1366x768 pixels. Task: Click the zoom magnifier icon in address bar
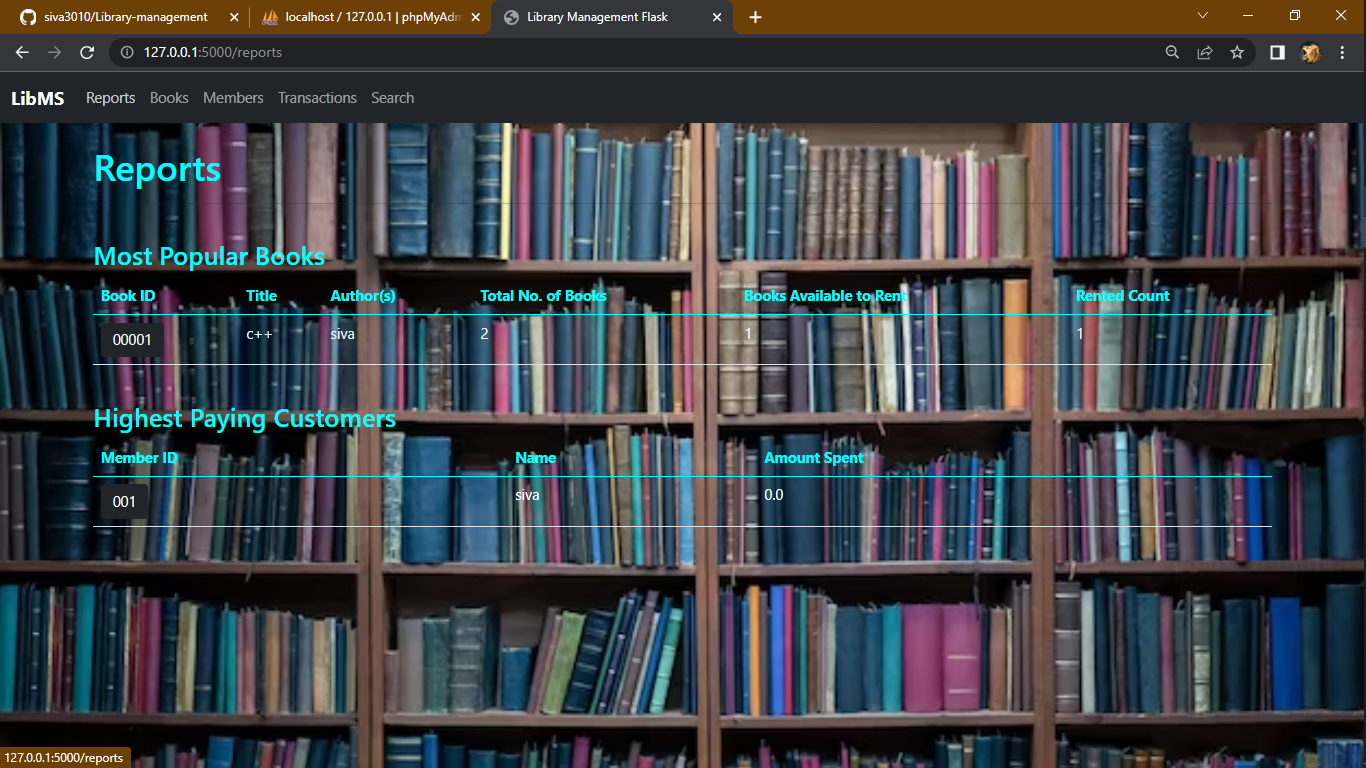(1171, 52)
